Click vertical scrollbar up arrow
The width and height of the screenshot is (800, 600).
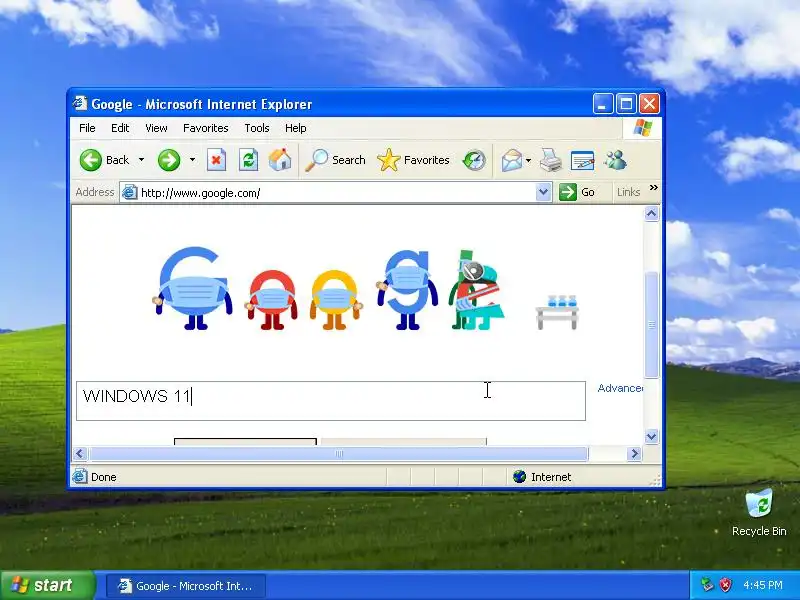pos(652,214)
